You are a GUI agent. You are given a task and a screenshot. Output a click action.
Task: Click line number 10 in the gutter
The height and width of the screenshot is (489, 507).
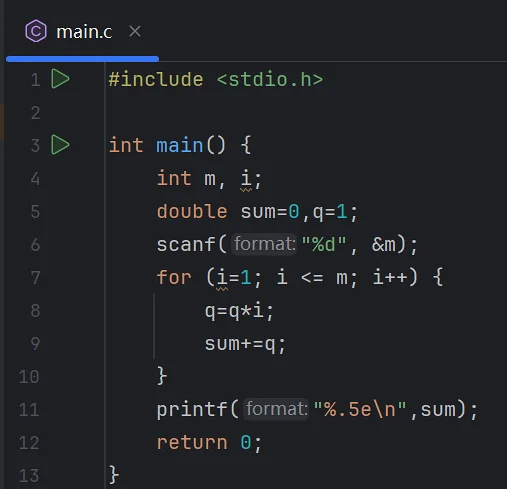coord(29,377)
